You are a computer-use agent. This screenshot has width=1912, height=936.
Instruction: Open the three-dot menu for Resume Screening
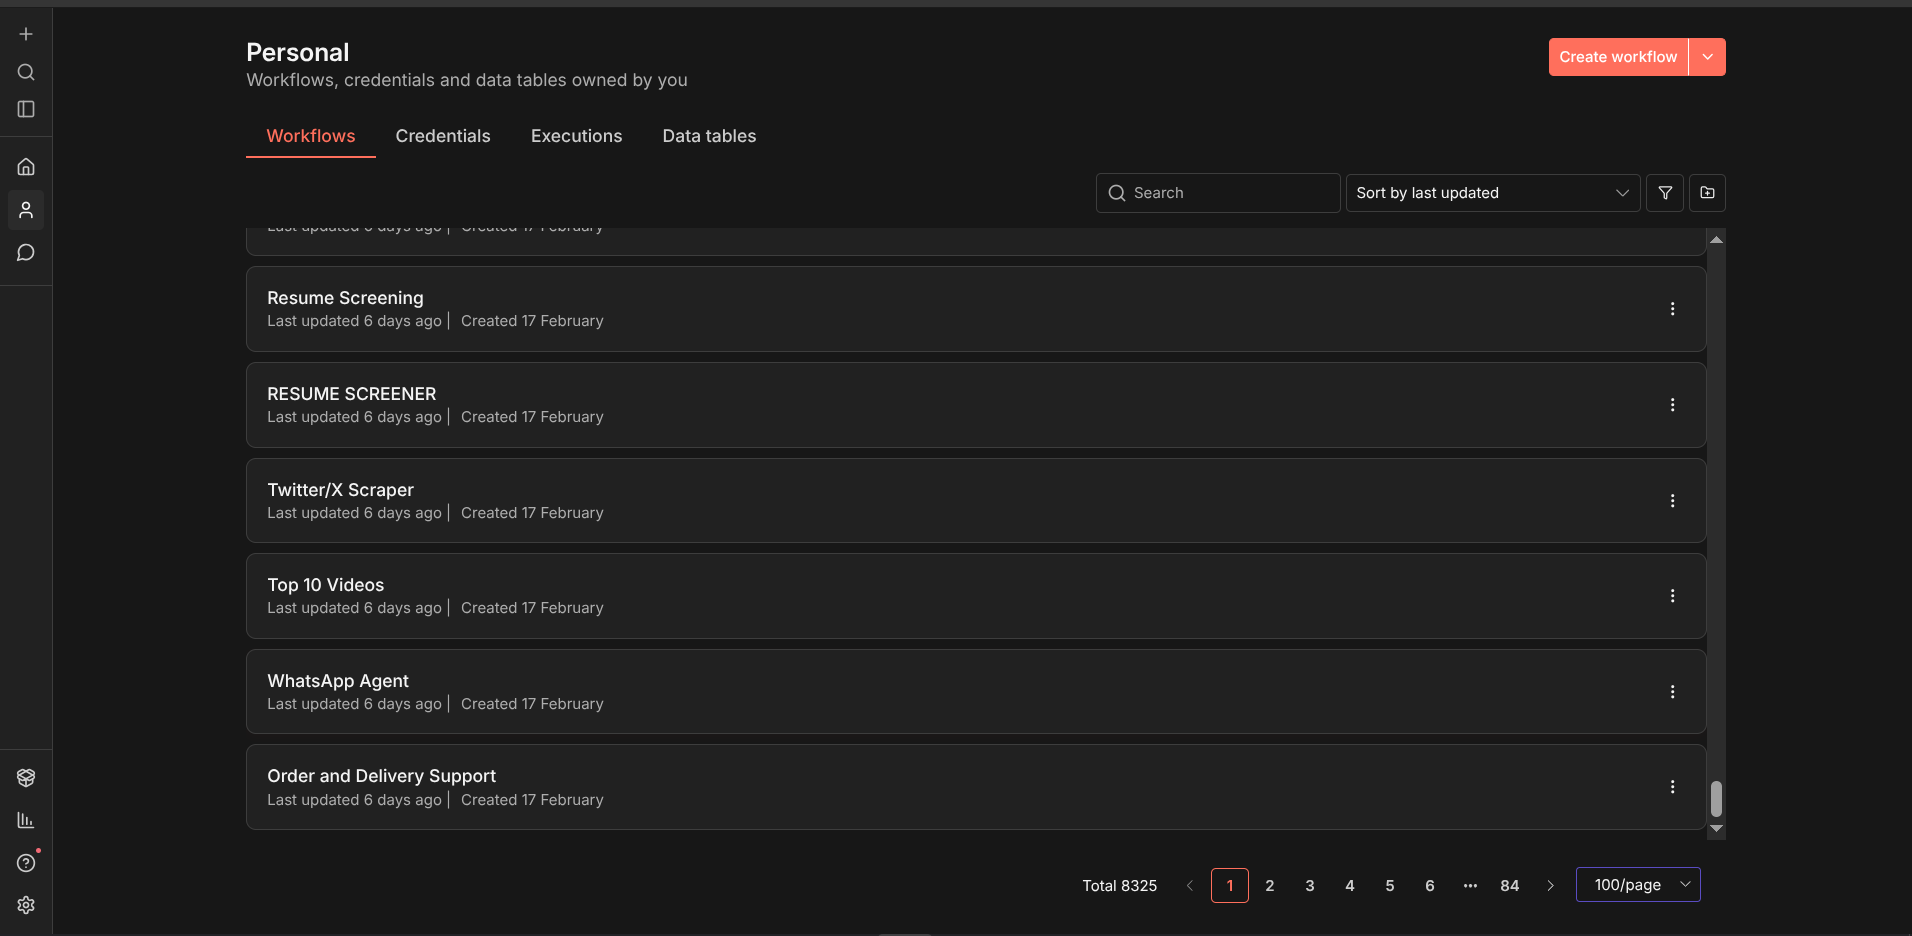[x=1673, y=309]
